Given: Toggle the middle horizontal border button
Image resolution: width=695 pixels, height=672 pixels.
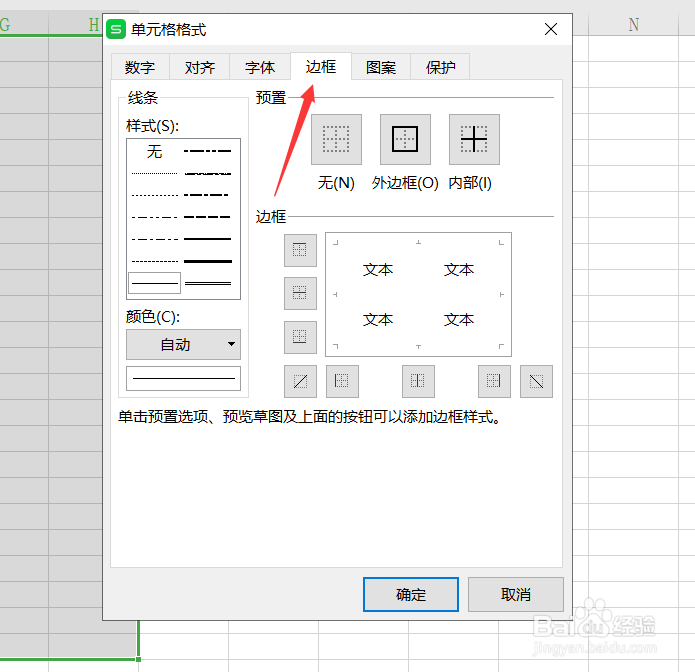Looking at the screenshot, I should point(300,293).
